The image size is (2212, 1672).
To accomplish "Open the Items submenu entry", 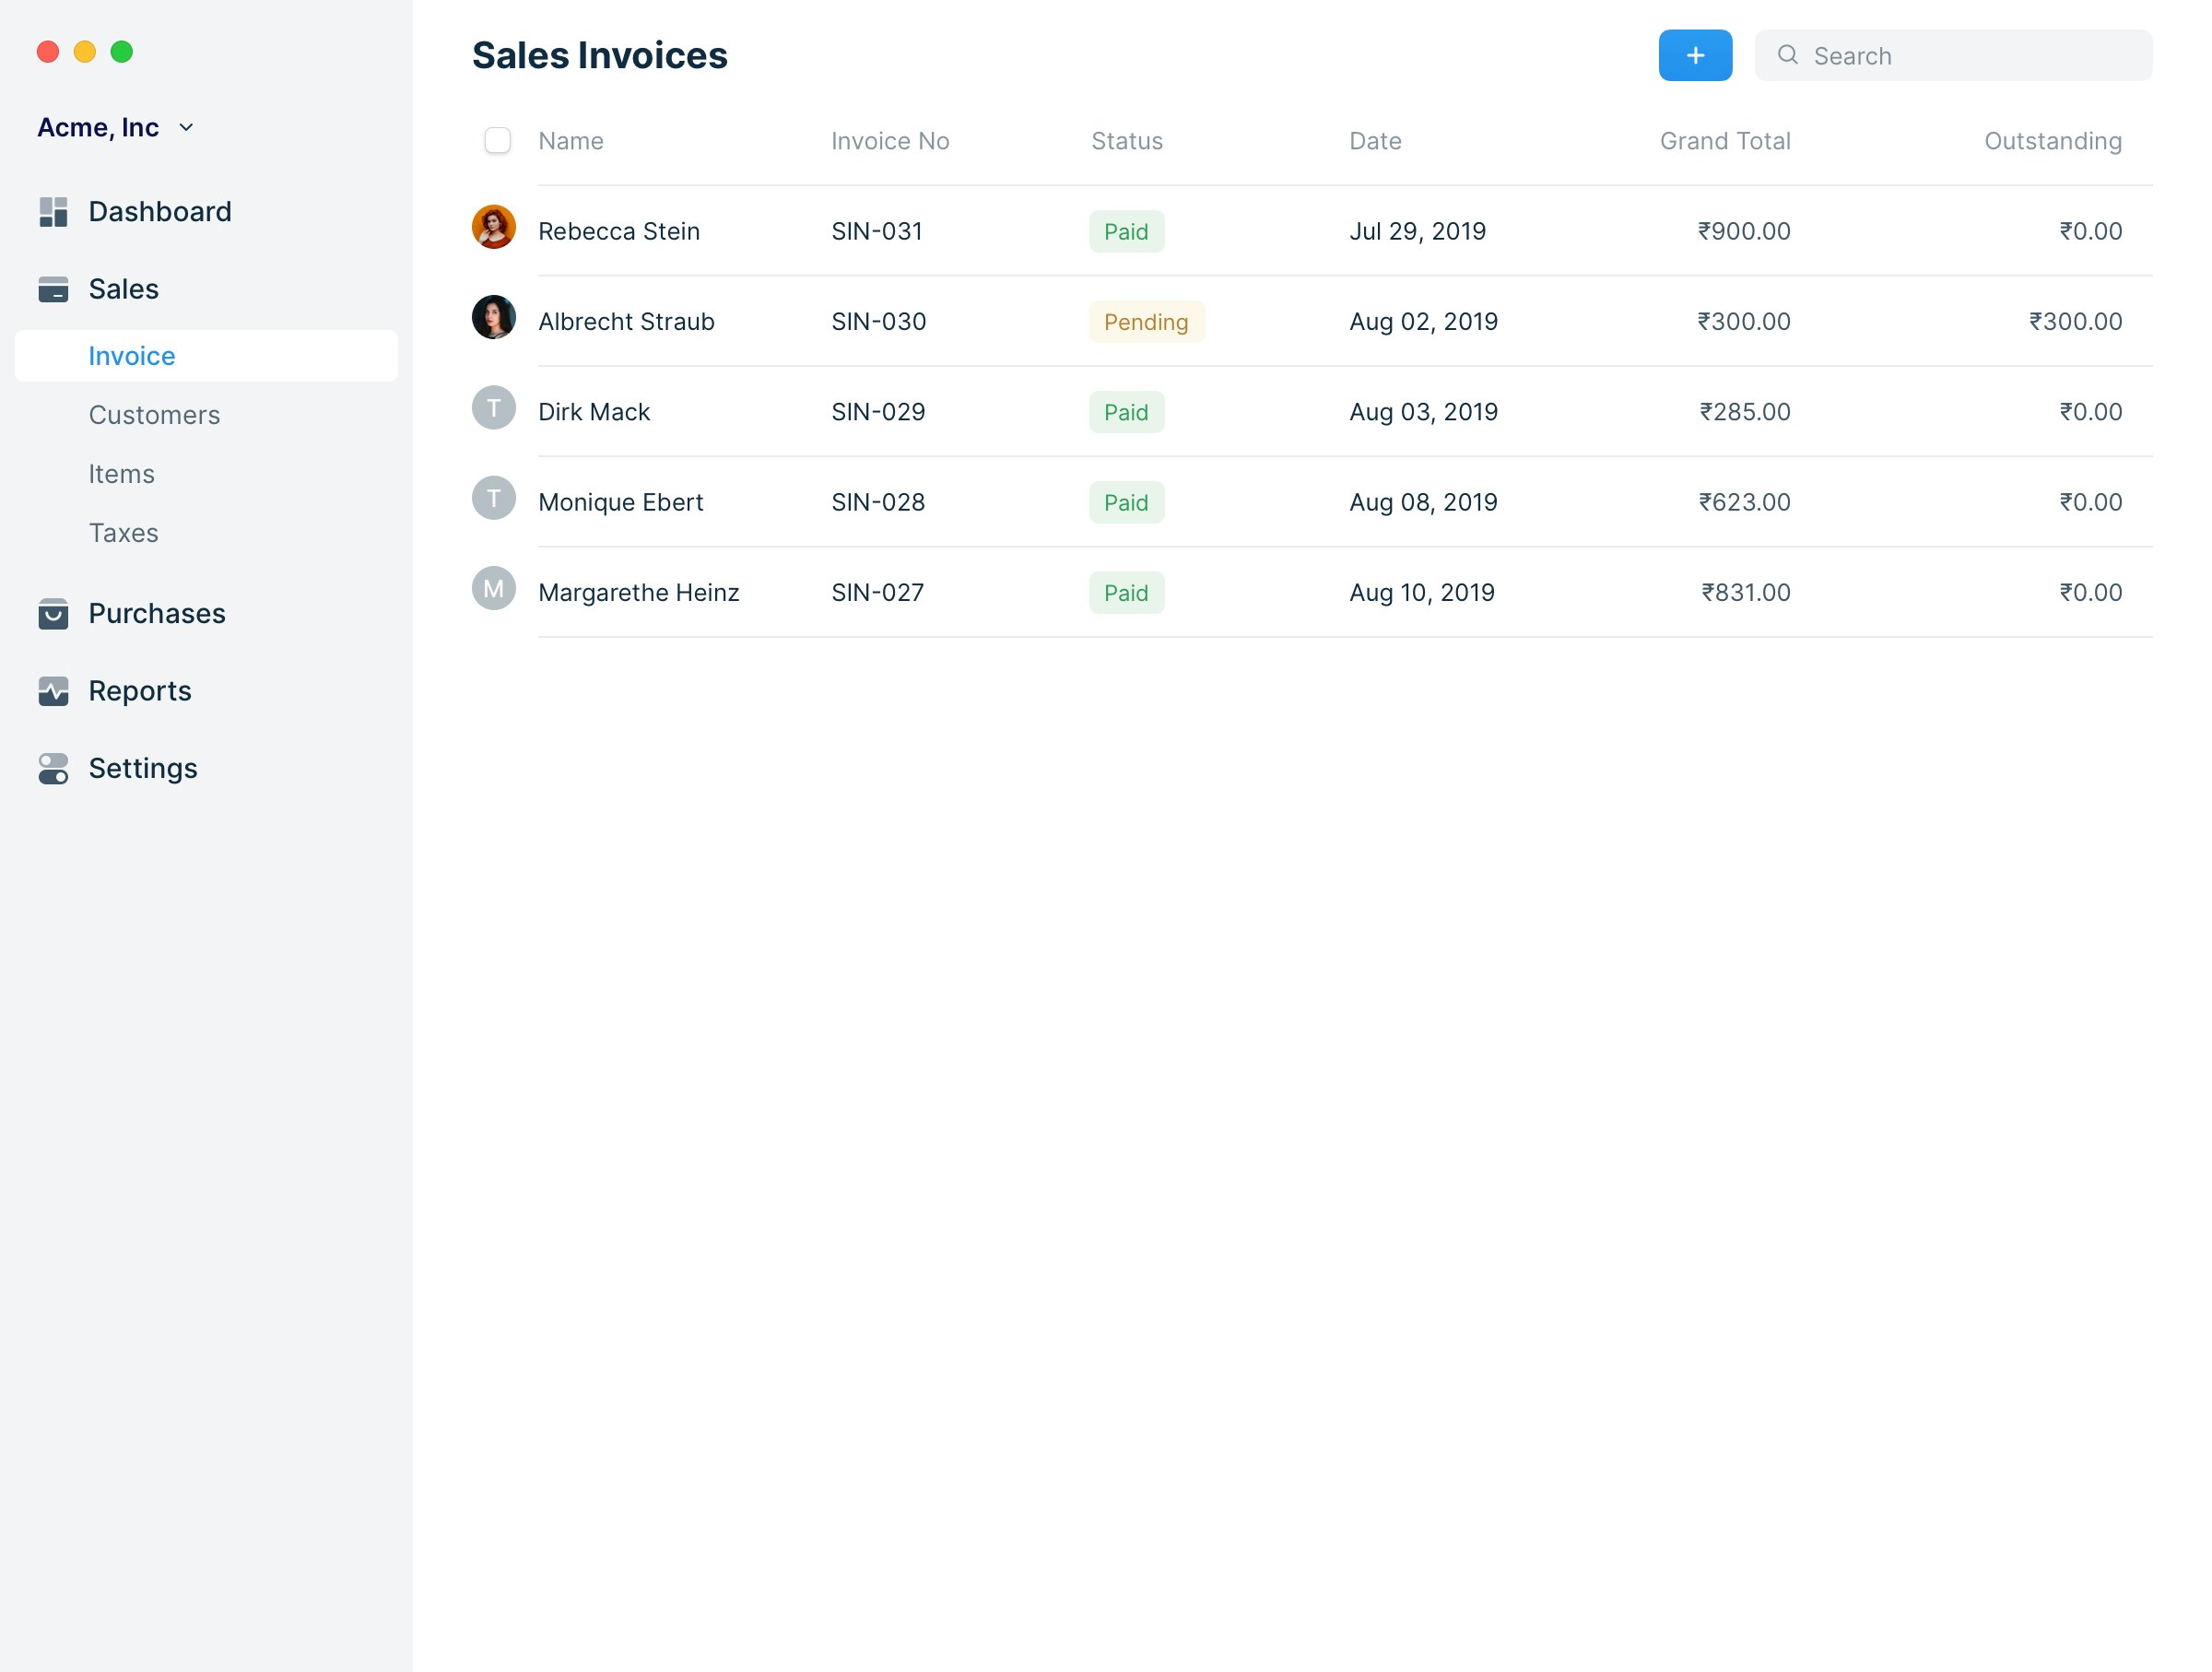I will (121, 474).
